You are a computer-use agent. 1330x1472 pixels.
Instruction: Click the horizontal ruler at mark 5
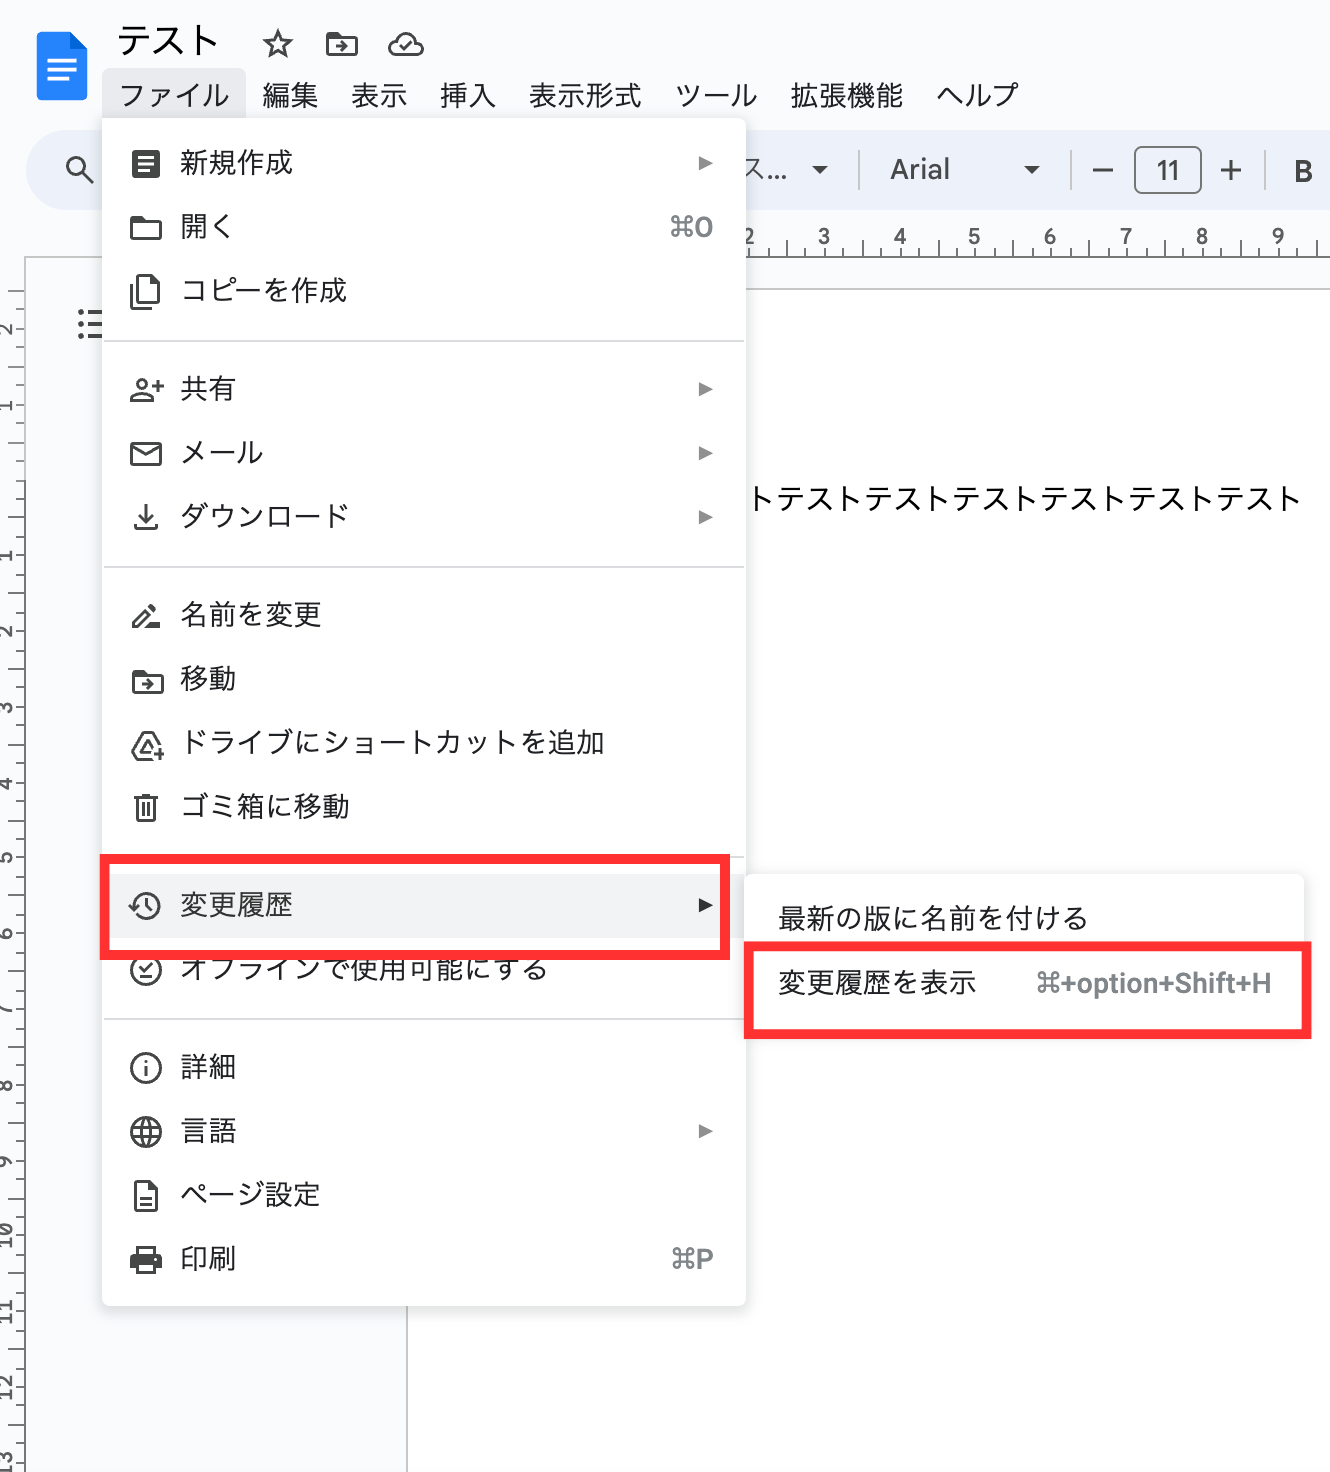point(974,238)
